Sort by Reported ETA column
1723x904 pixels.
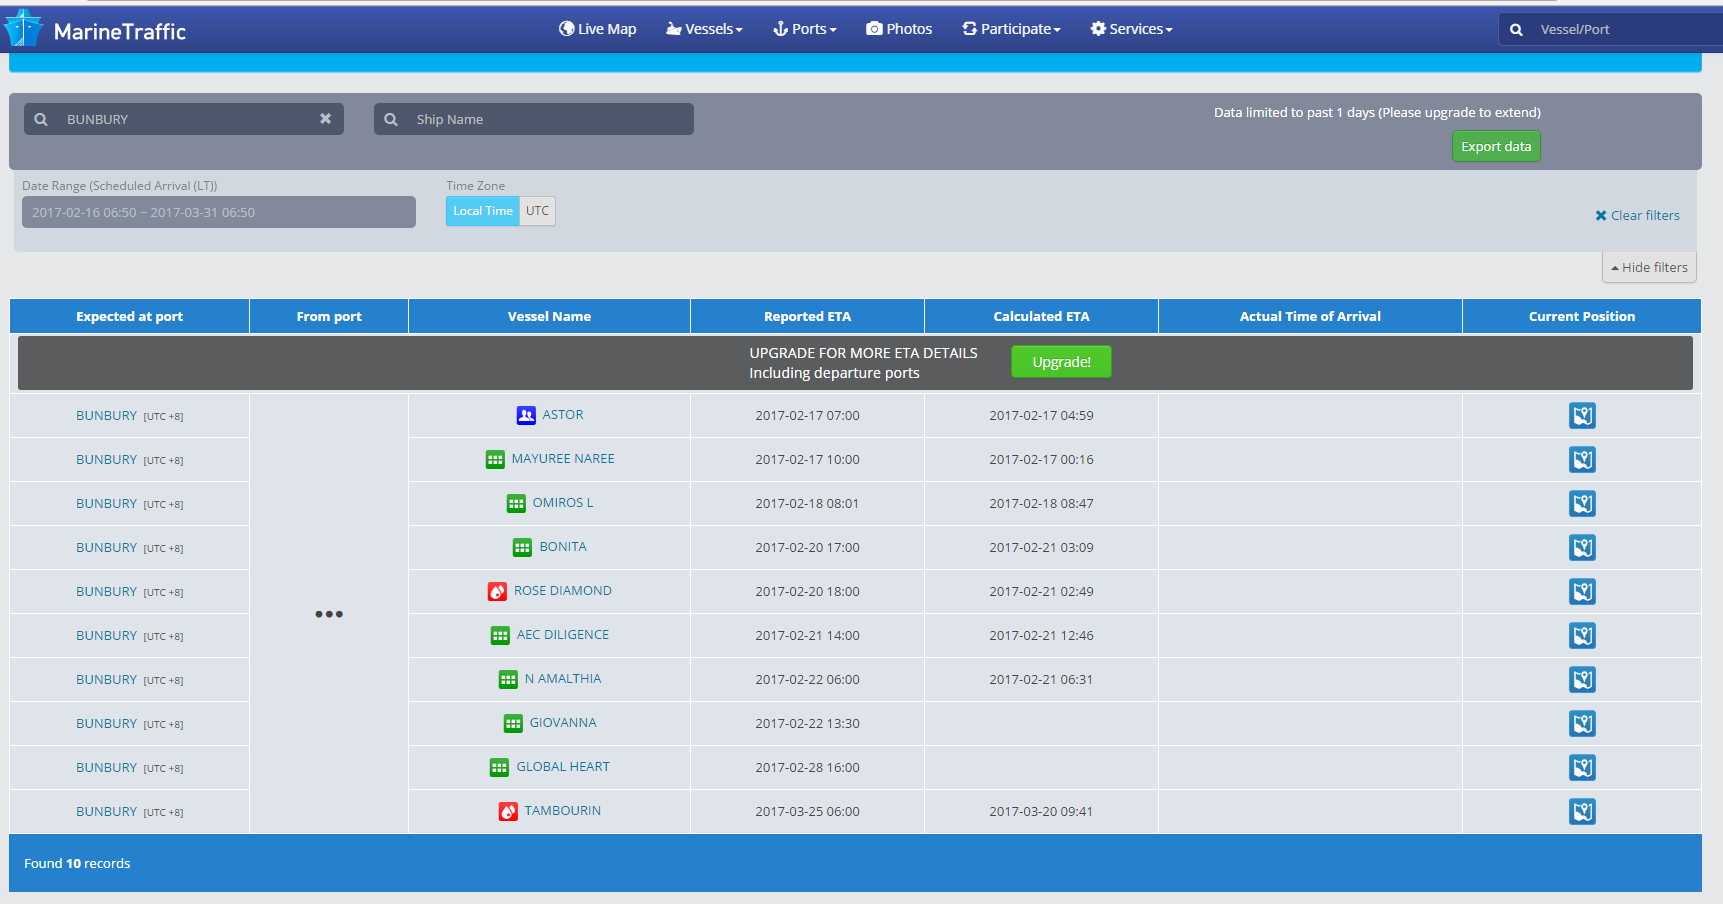tap(807, 316)
